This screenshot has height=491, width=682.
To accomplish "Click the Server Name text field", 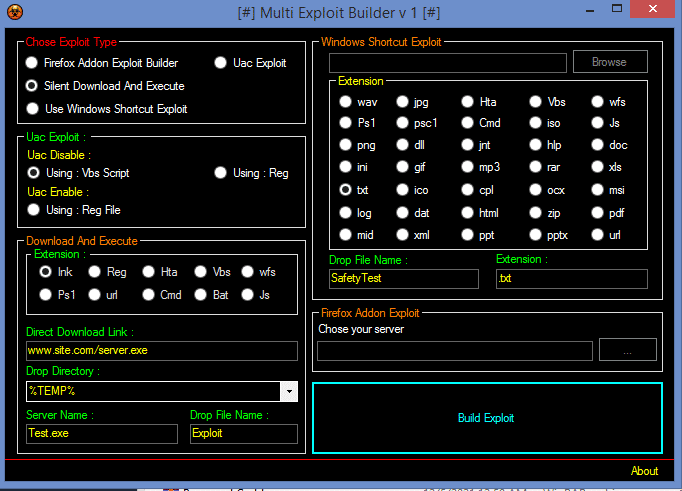I will pos(102,434).
